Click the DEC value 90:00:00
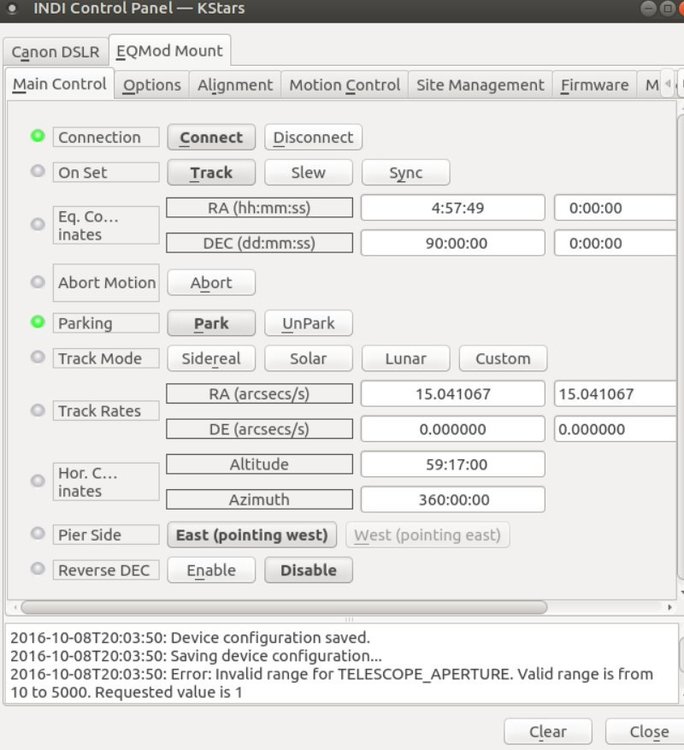The width and height of the screenshot is (684, 750). point(453,243)
